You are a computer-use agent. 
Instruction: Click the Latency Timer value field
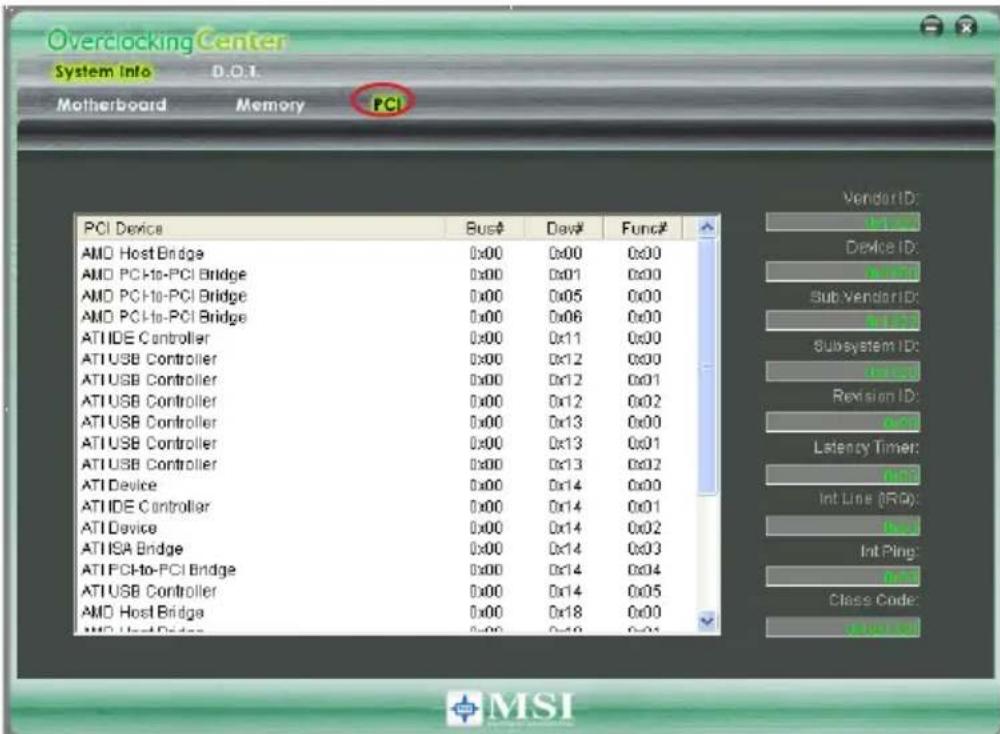[x=842, y=474]
